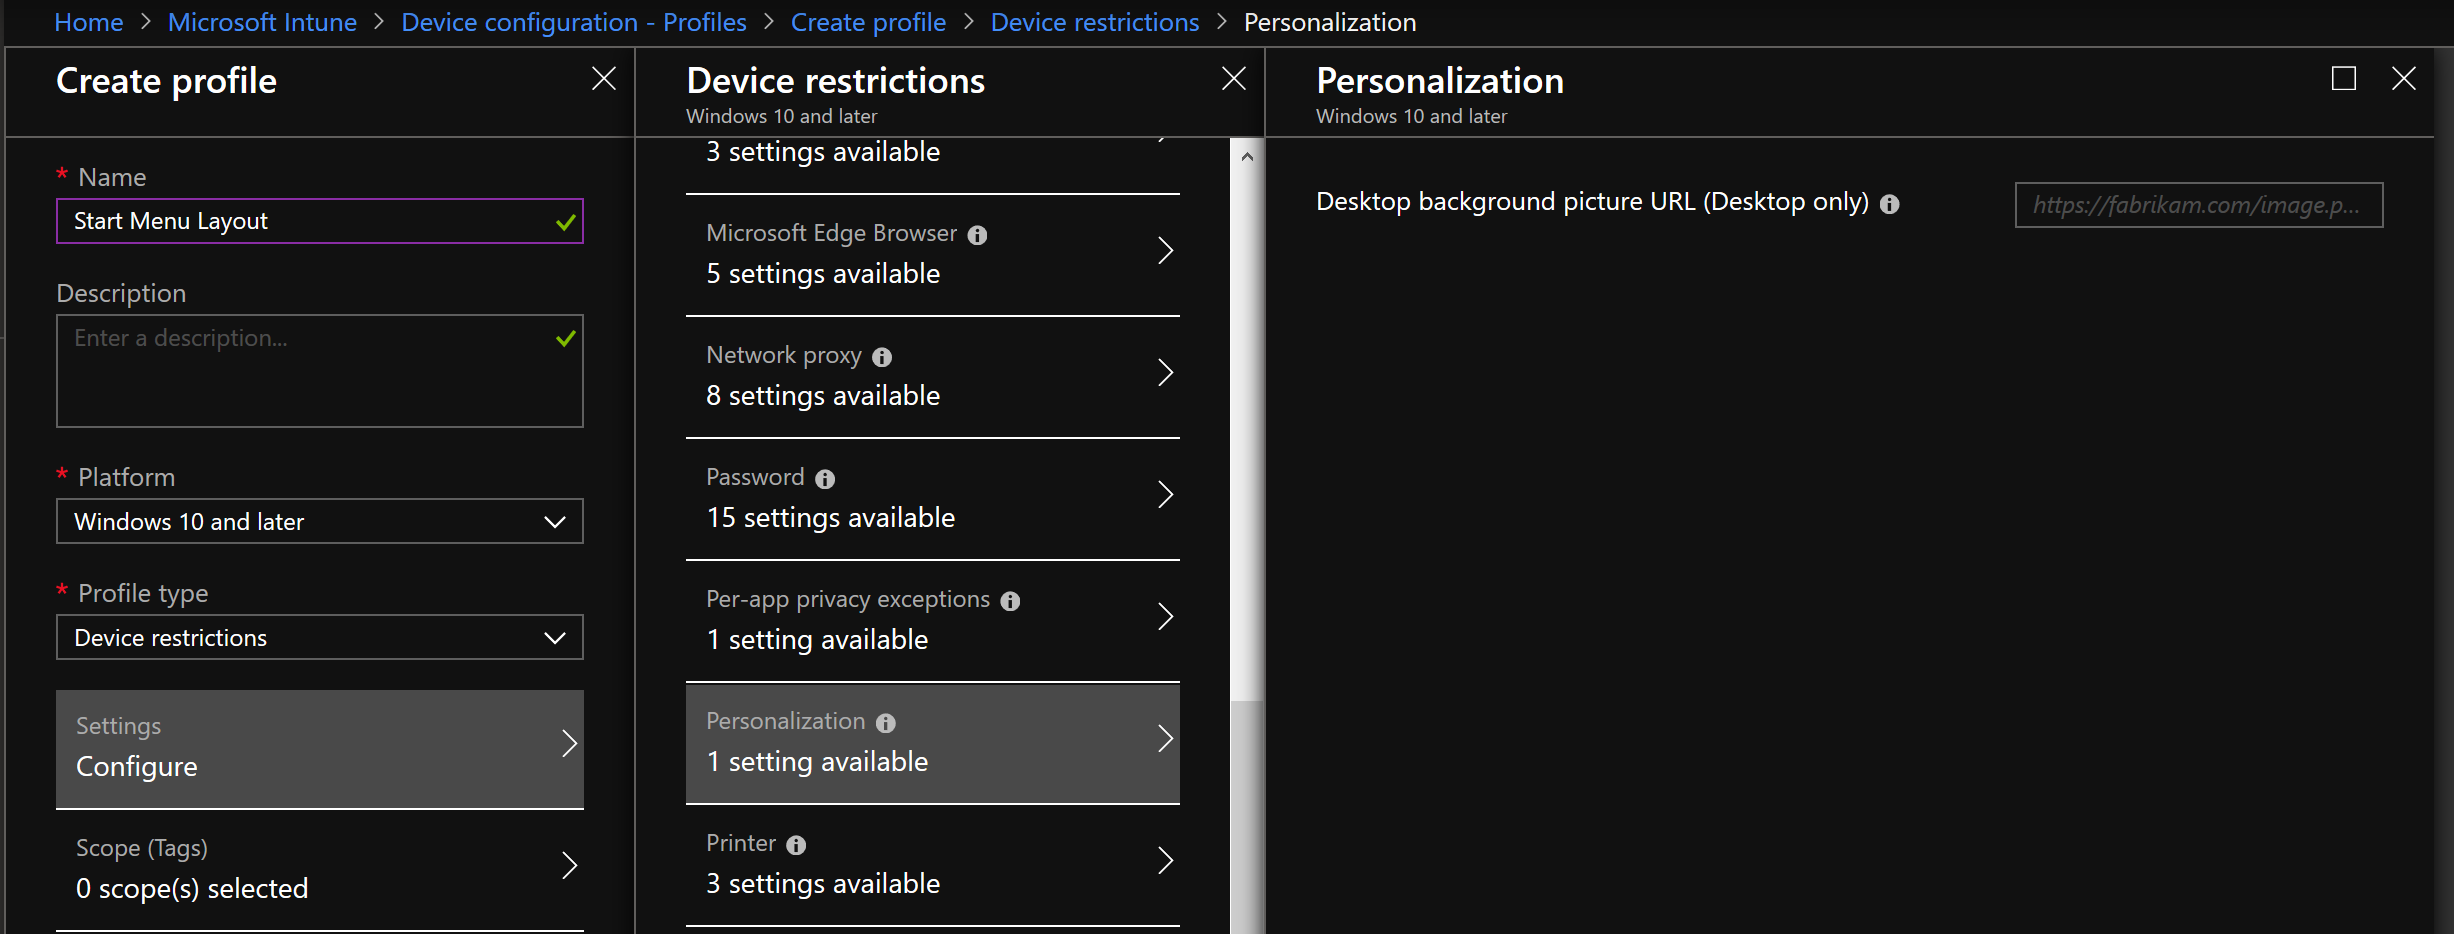Image resolution: width=2454 pixels, height=934 pixels.
Task: Click scroll-up arrow in Device restrictions list
Action: point(1246,156)
